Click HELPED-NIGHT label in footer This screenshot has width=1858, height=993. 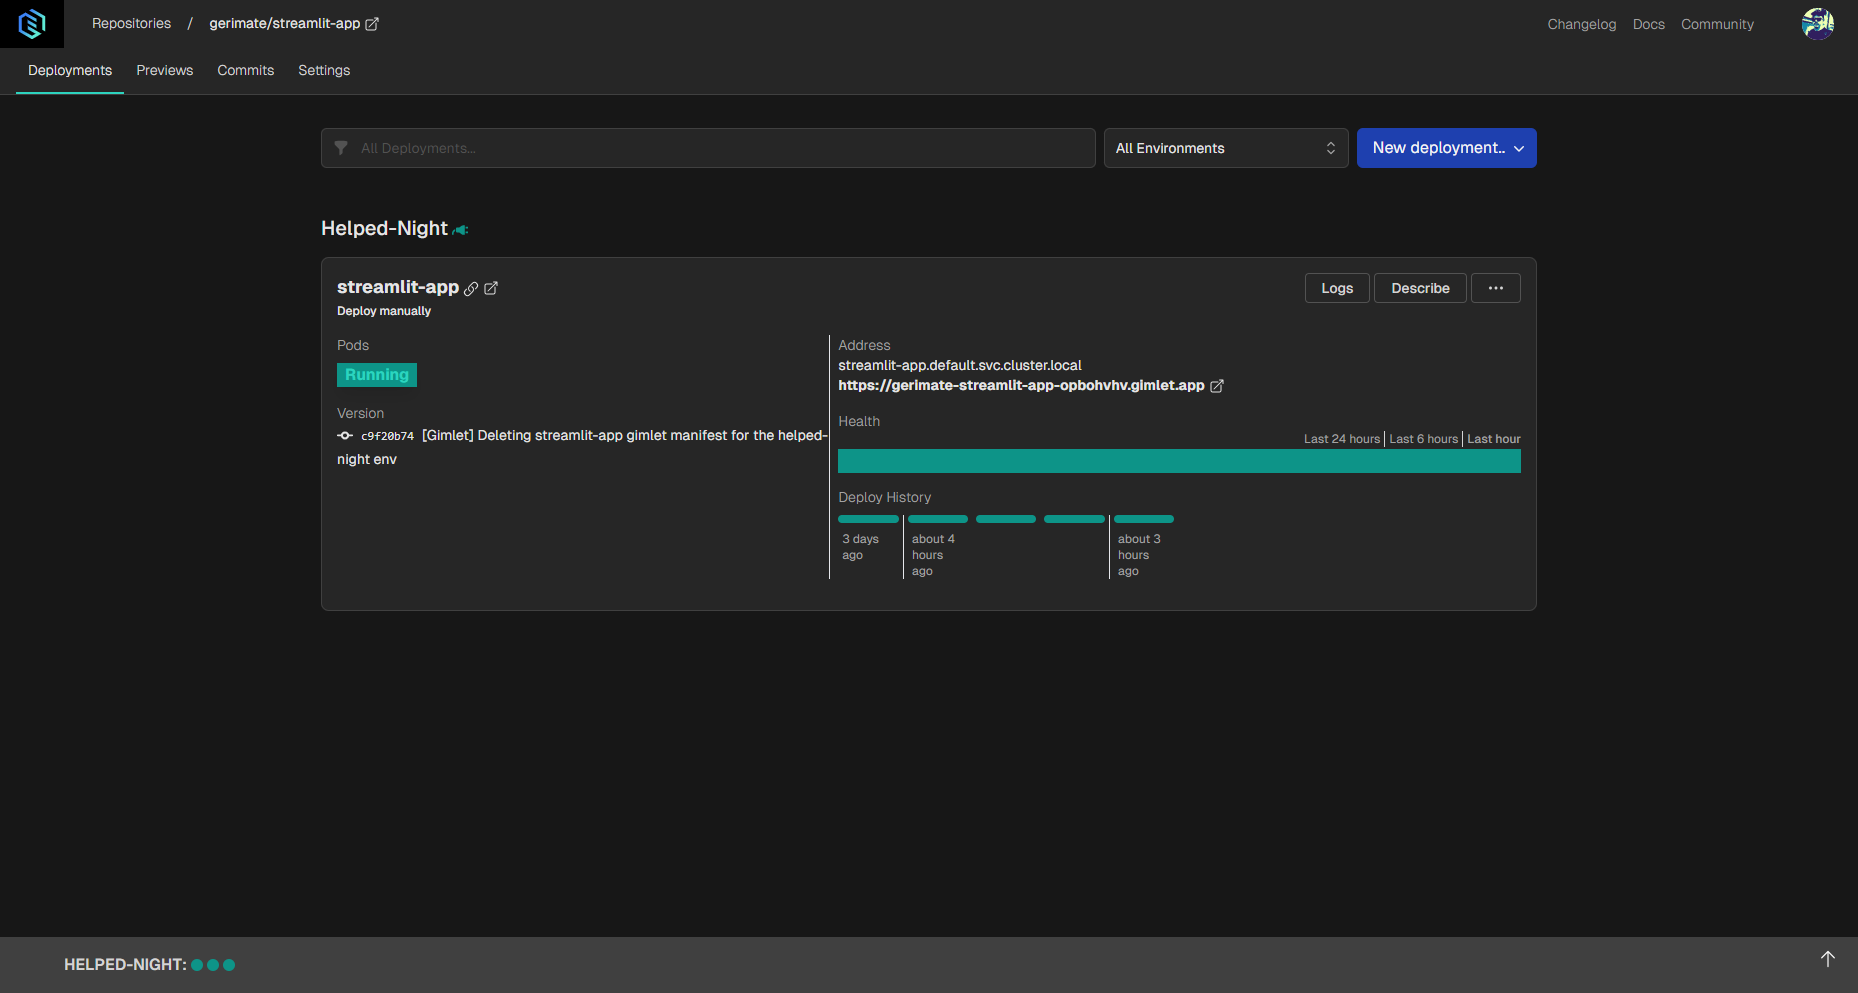coord(125,965)
